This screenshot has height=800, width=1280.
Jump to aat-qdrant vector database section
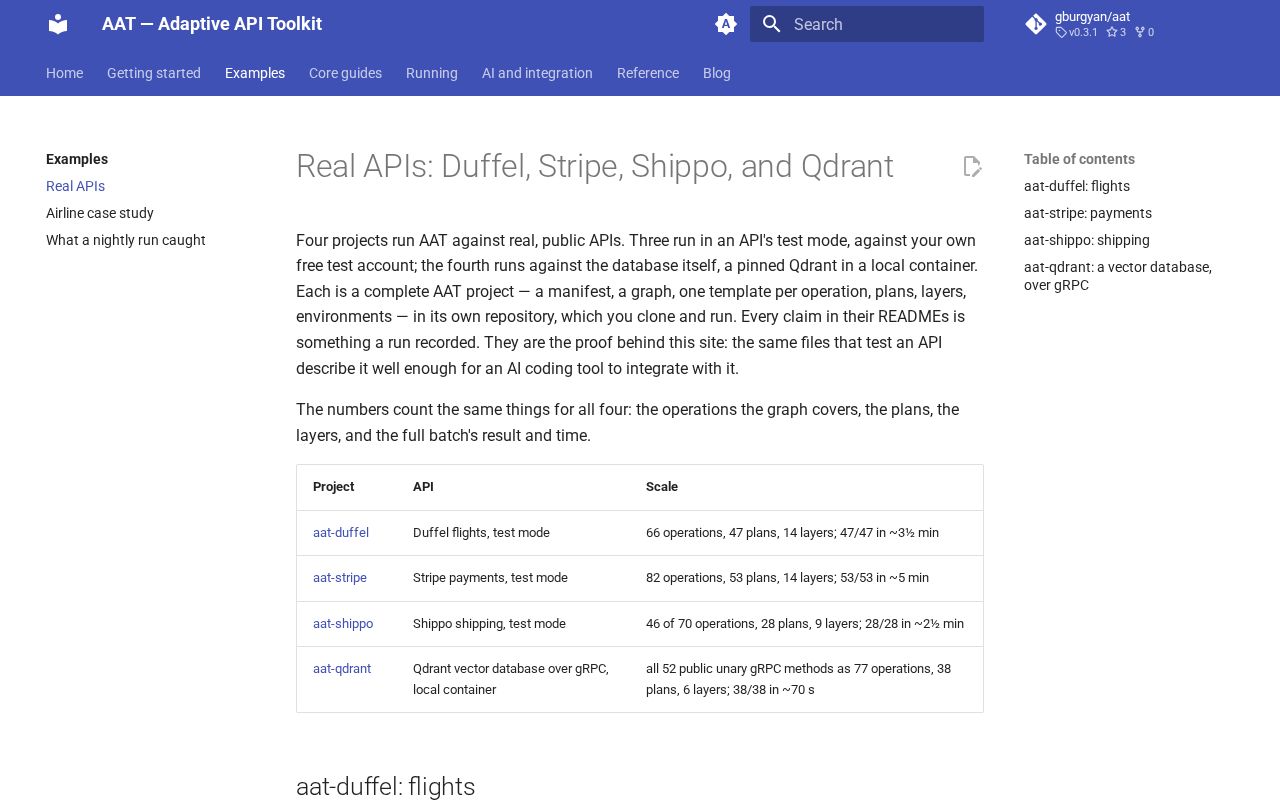click(1118, 276)
